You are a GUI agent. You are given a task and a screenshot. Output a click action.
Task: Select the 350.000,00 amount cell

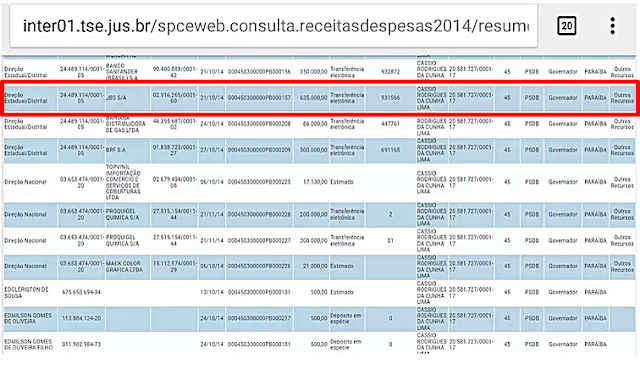(311, 72)
